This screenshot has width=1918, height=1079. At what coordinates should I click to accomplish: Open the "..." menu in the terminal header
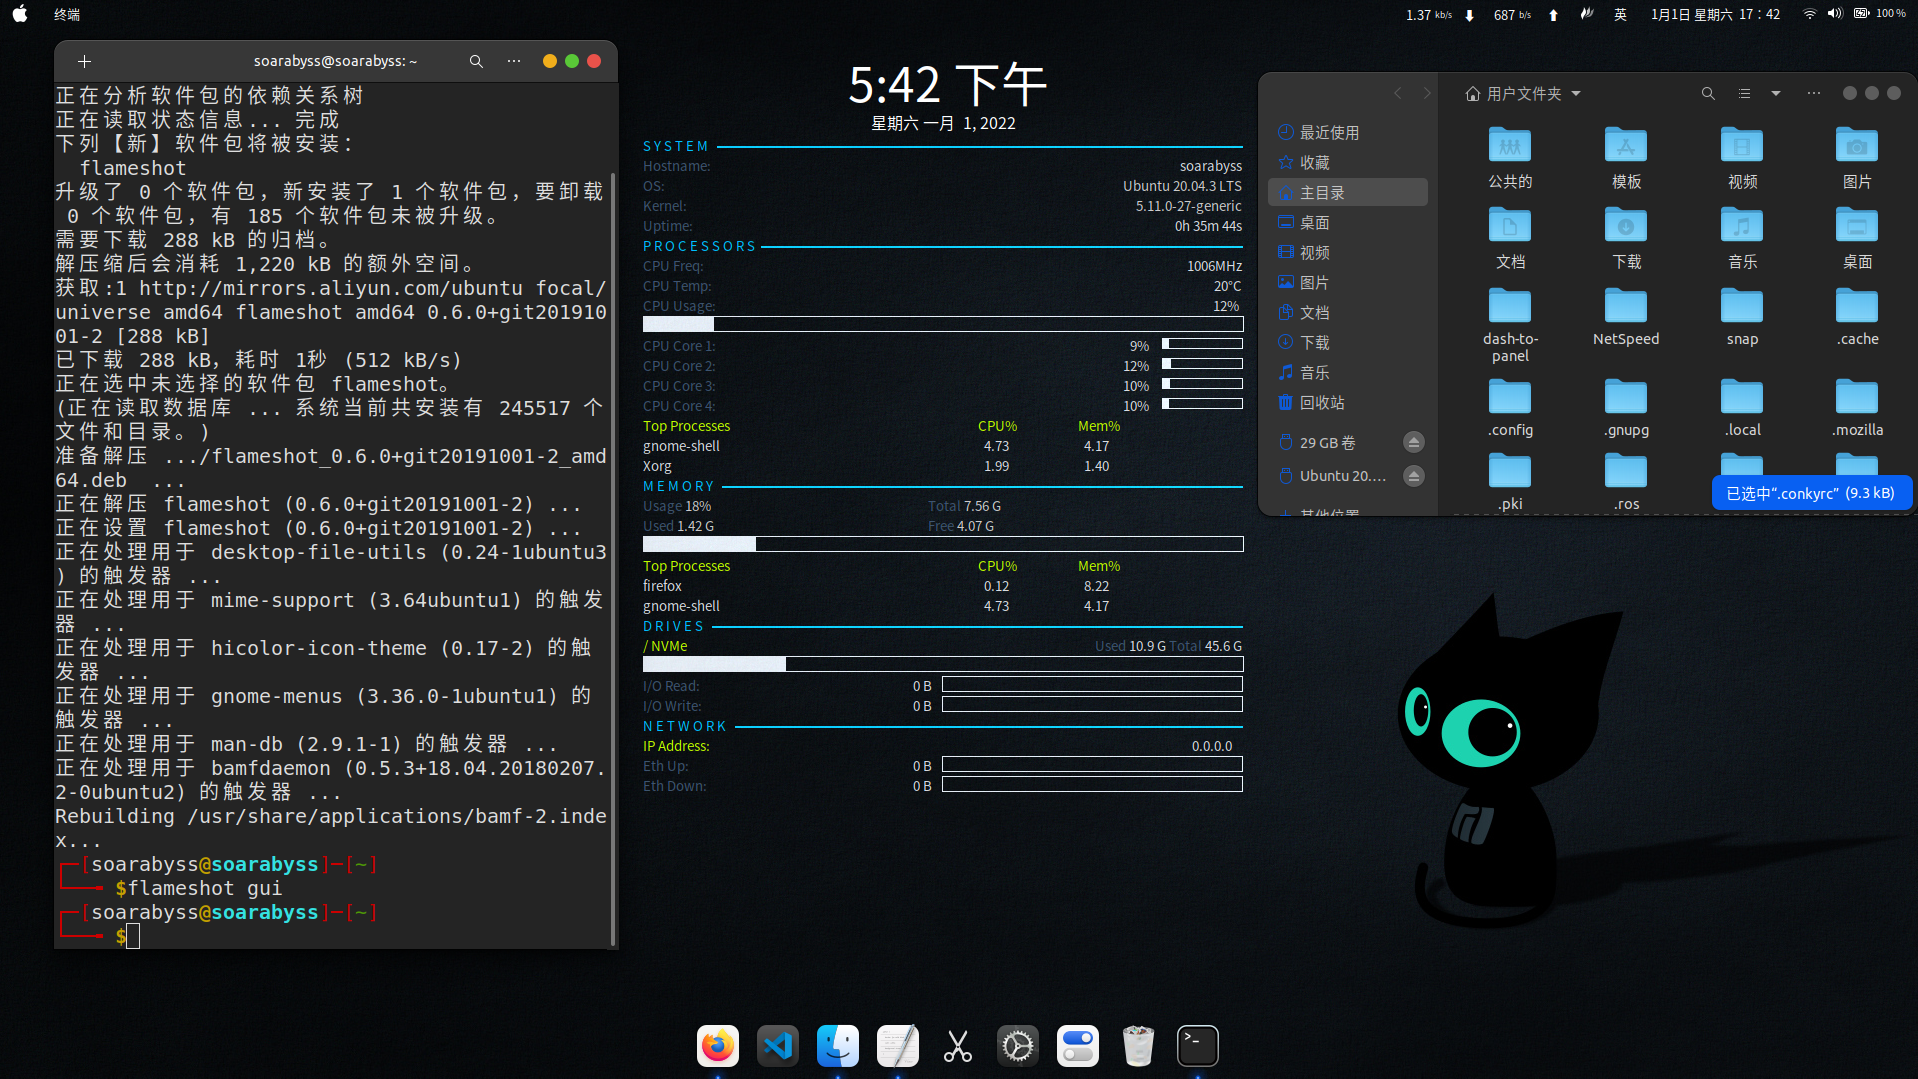click(x=513, y=61)
